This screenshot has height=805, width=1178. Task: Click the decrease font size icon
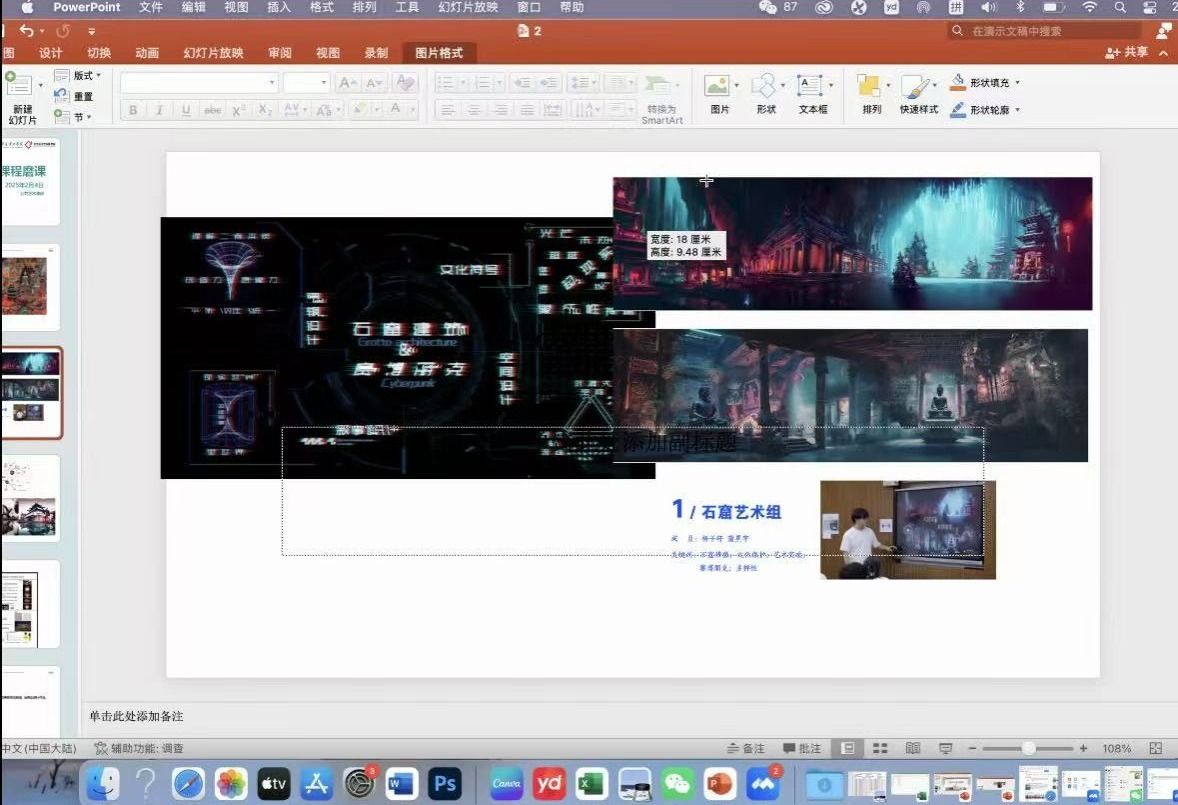point(373,83)
